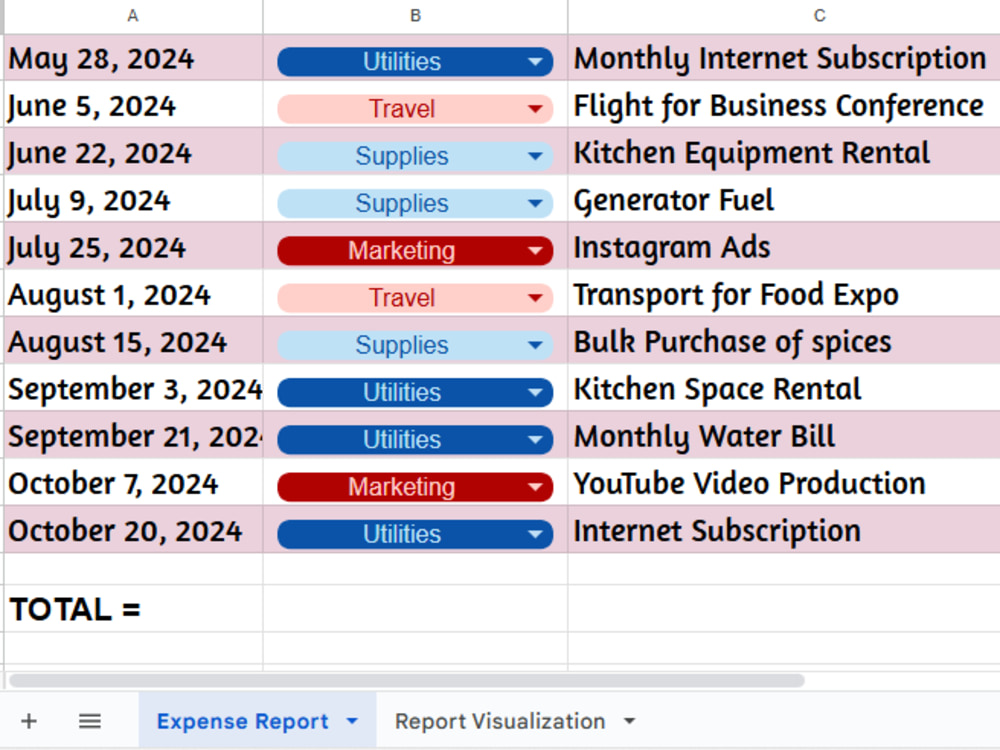Viewport: 1000px width, 750px height.
Task: Select Generator Fuel cell
Action: click(x=784, y=199)
